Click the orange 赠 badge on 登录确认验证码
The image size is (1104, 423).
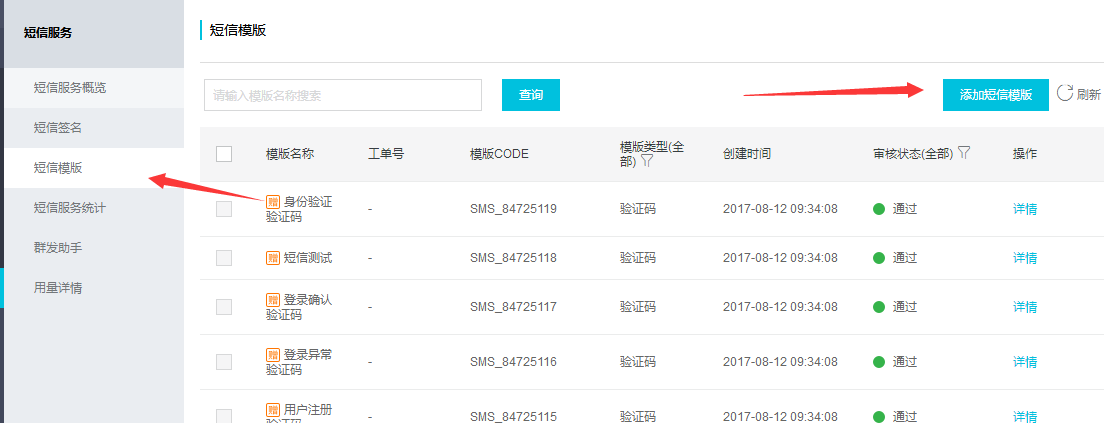point(273,299)
